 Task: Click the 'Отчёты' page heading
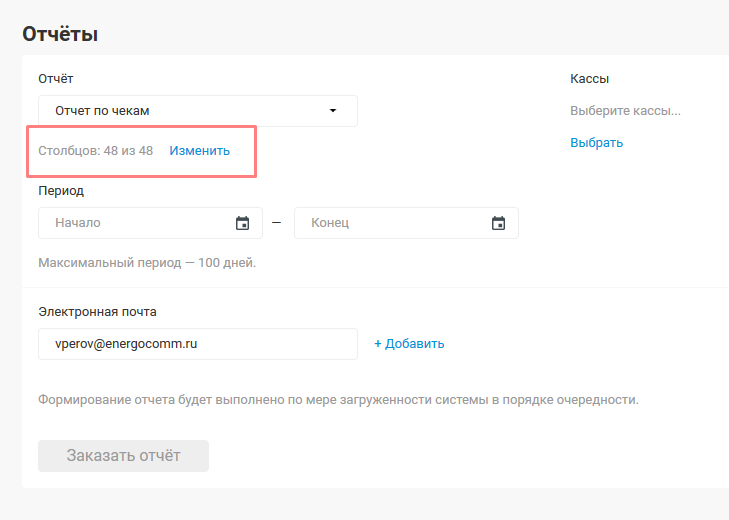tap(60, 35)
